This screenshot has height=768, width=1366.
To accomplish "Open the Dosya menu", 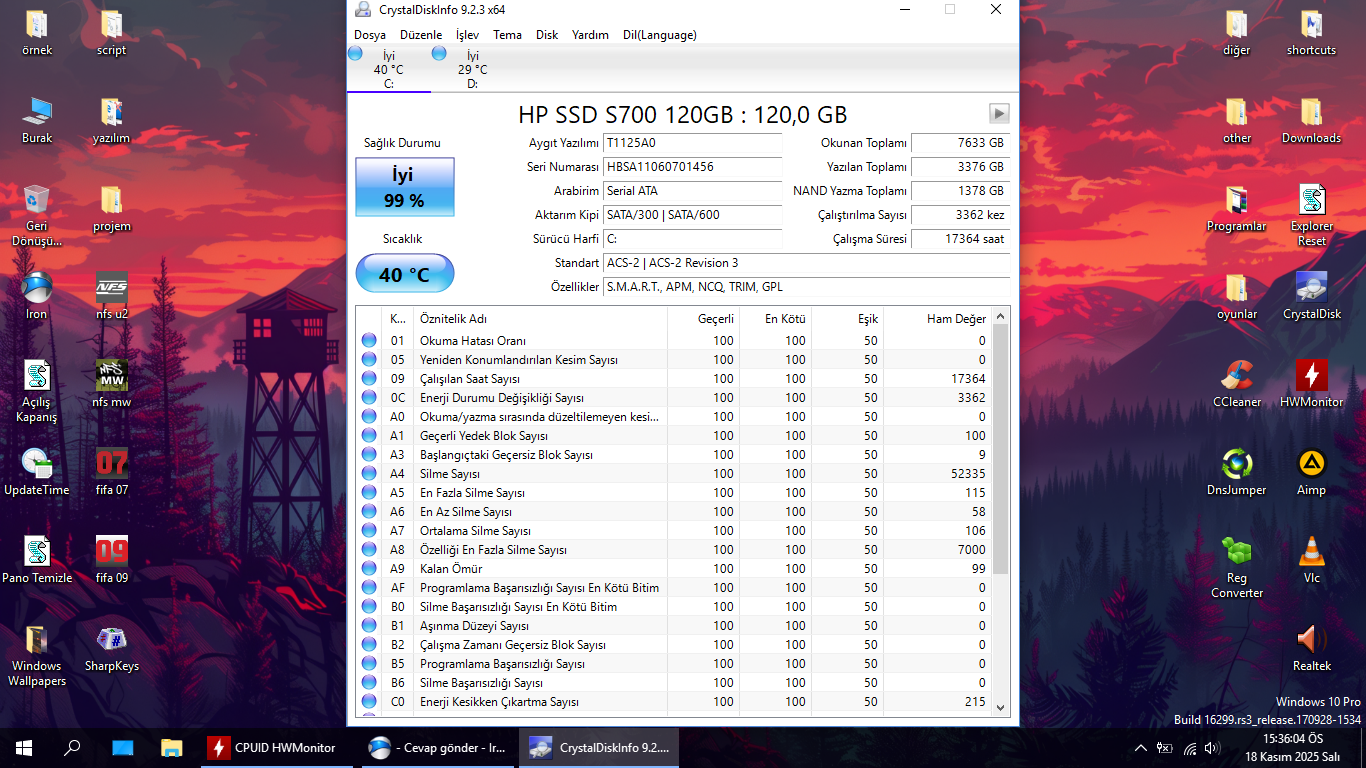I will coord(370,35).
